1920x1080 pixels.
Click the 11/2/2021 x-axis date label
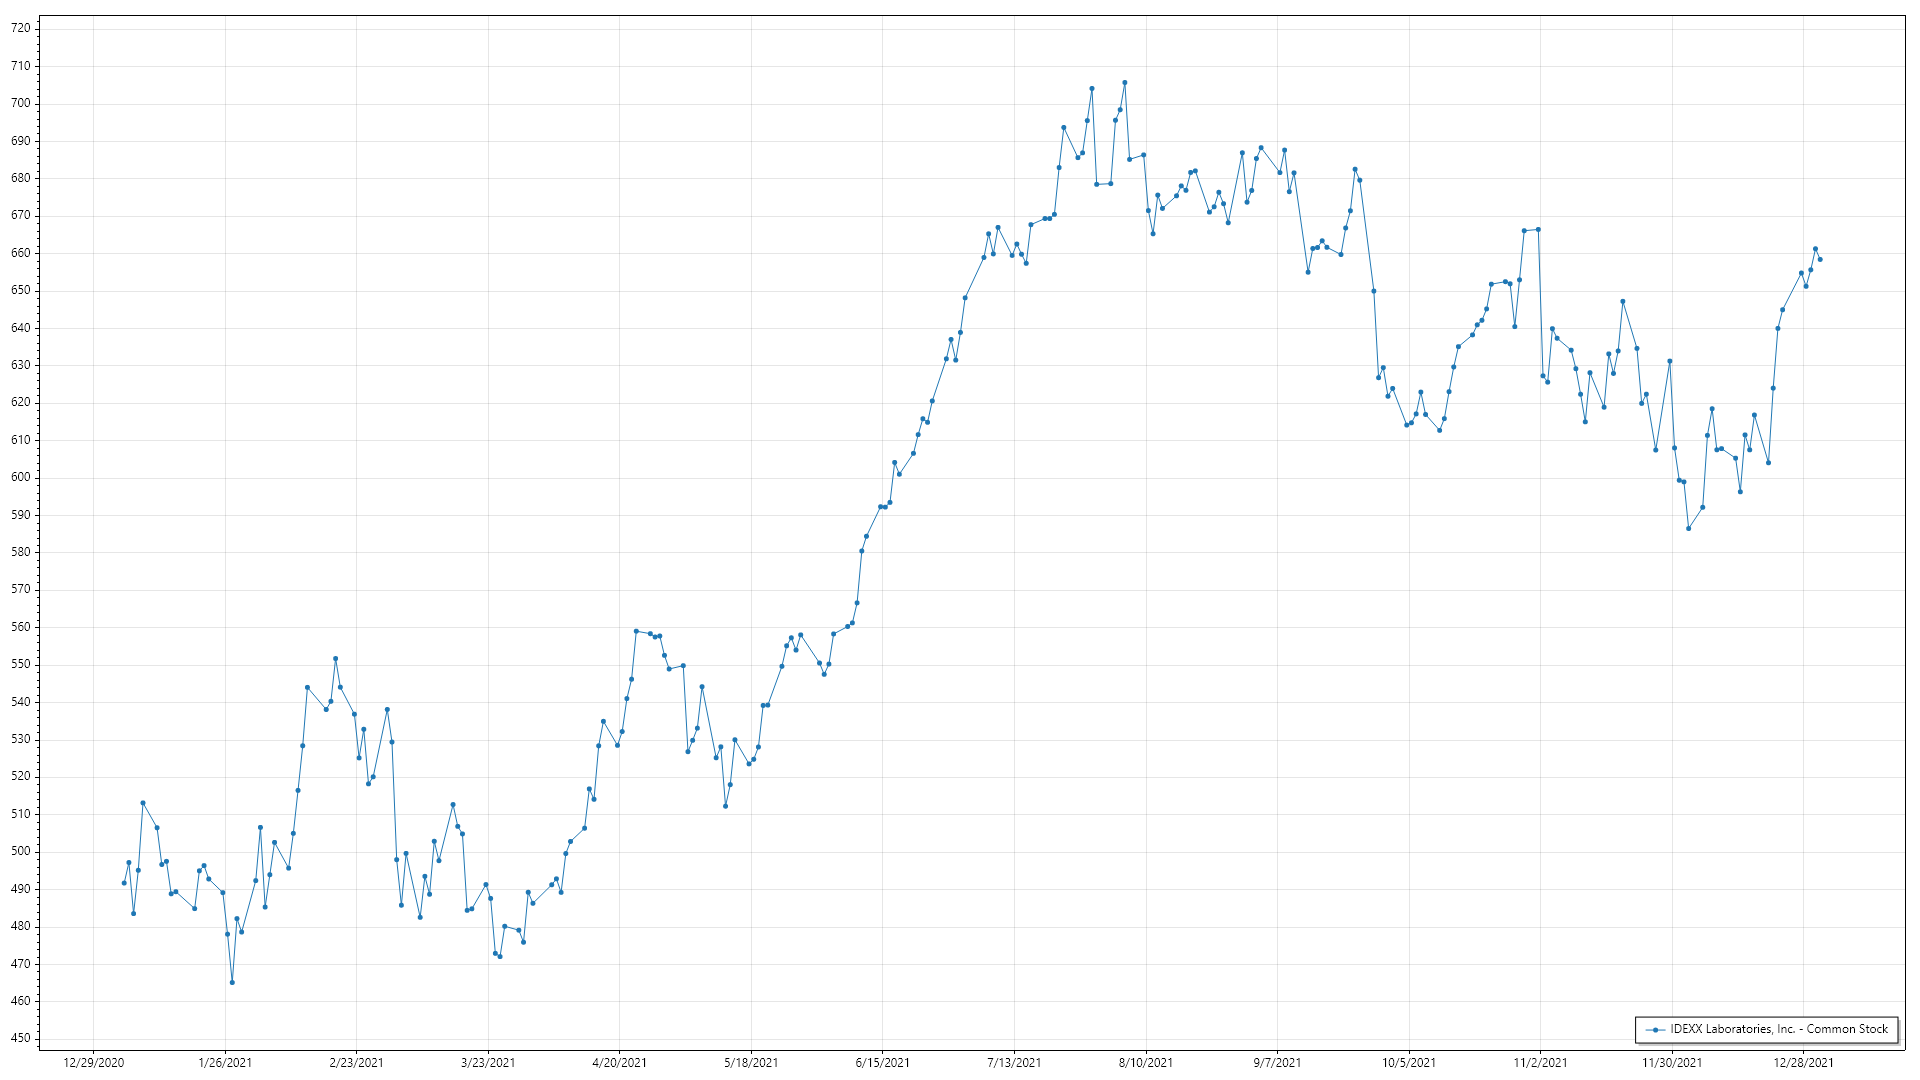pyautogui.click(x=1540, y=1063)
